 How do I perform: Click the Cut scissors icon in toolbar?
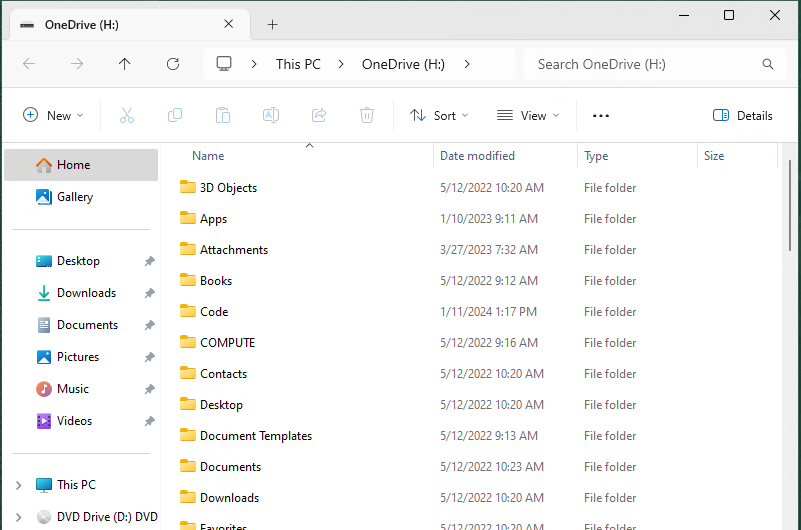[x=127, y=115]
